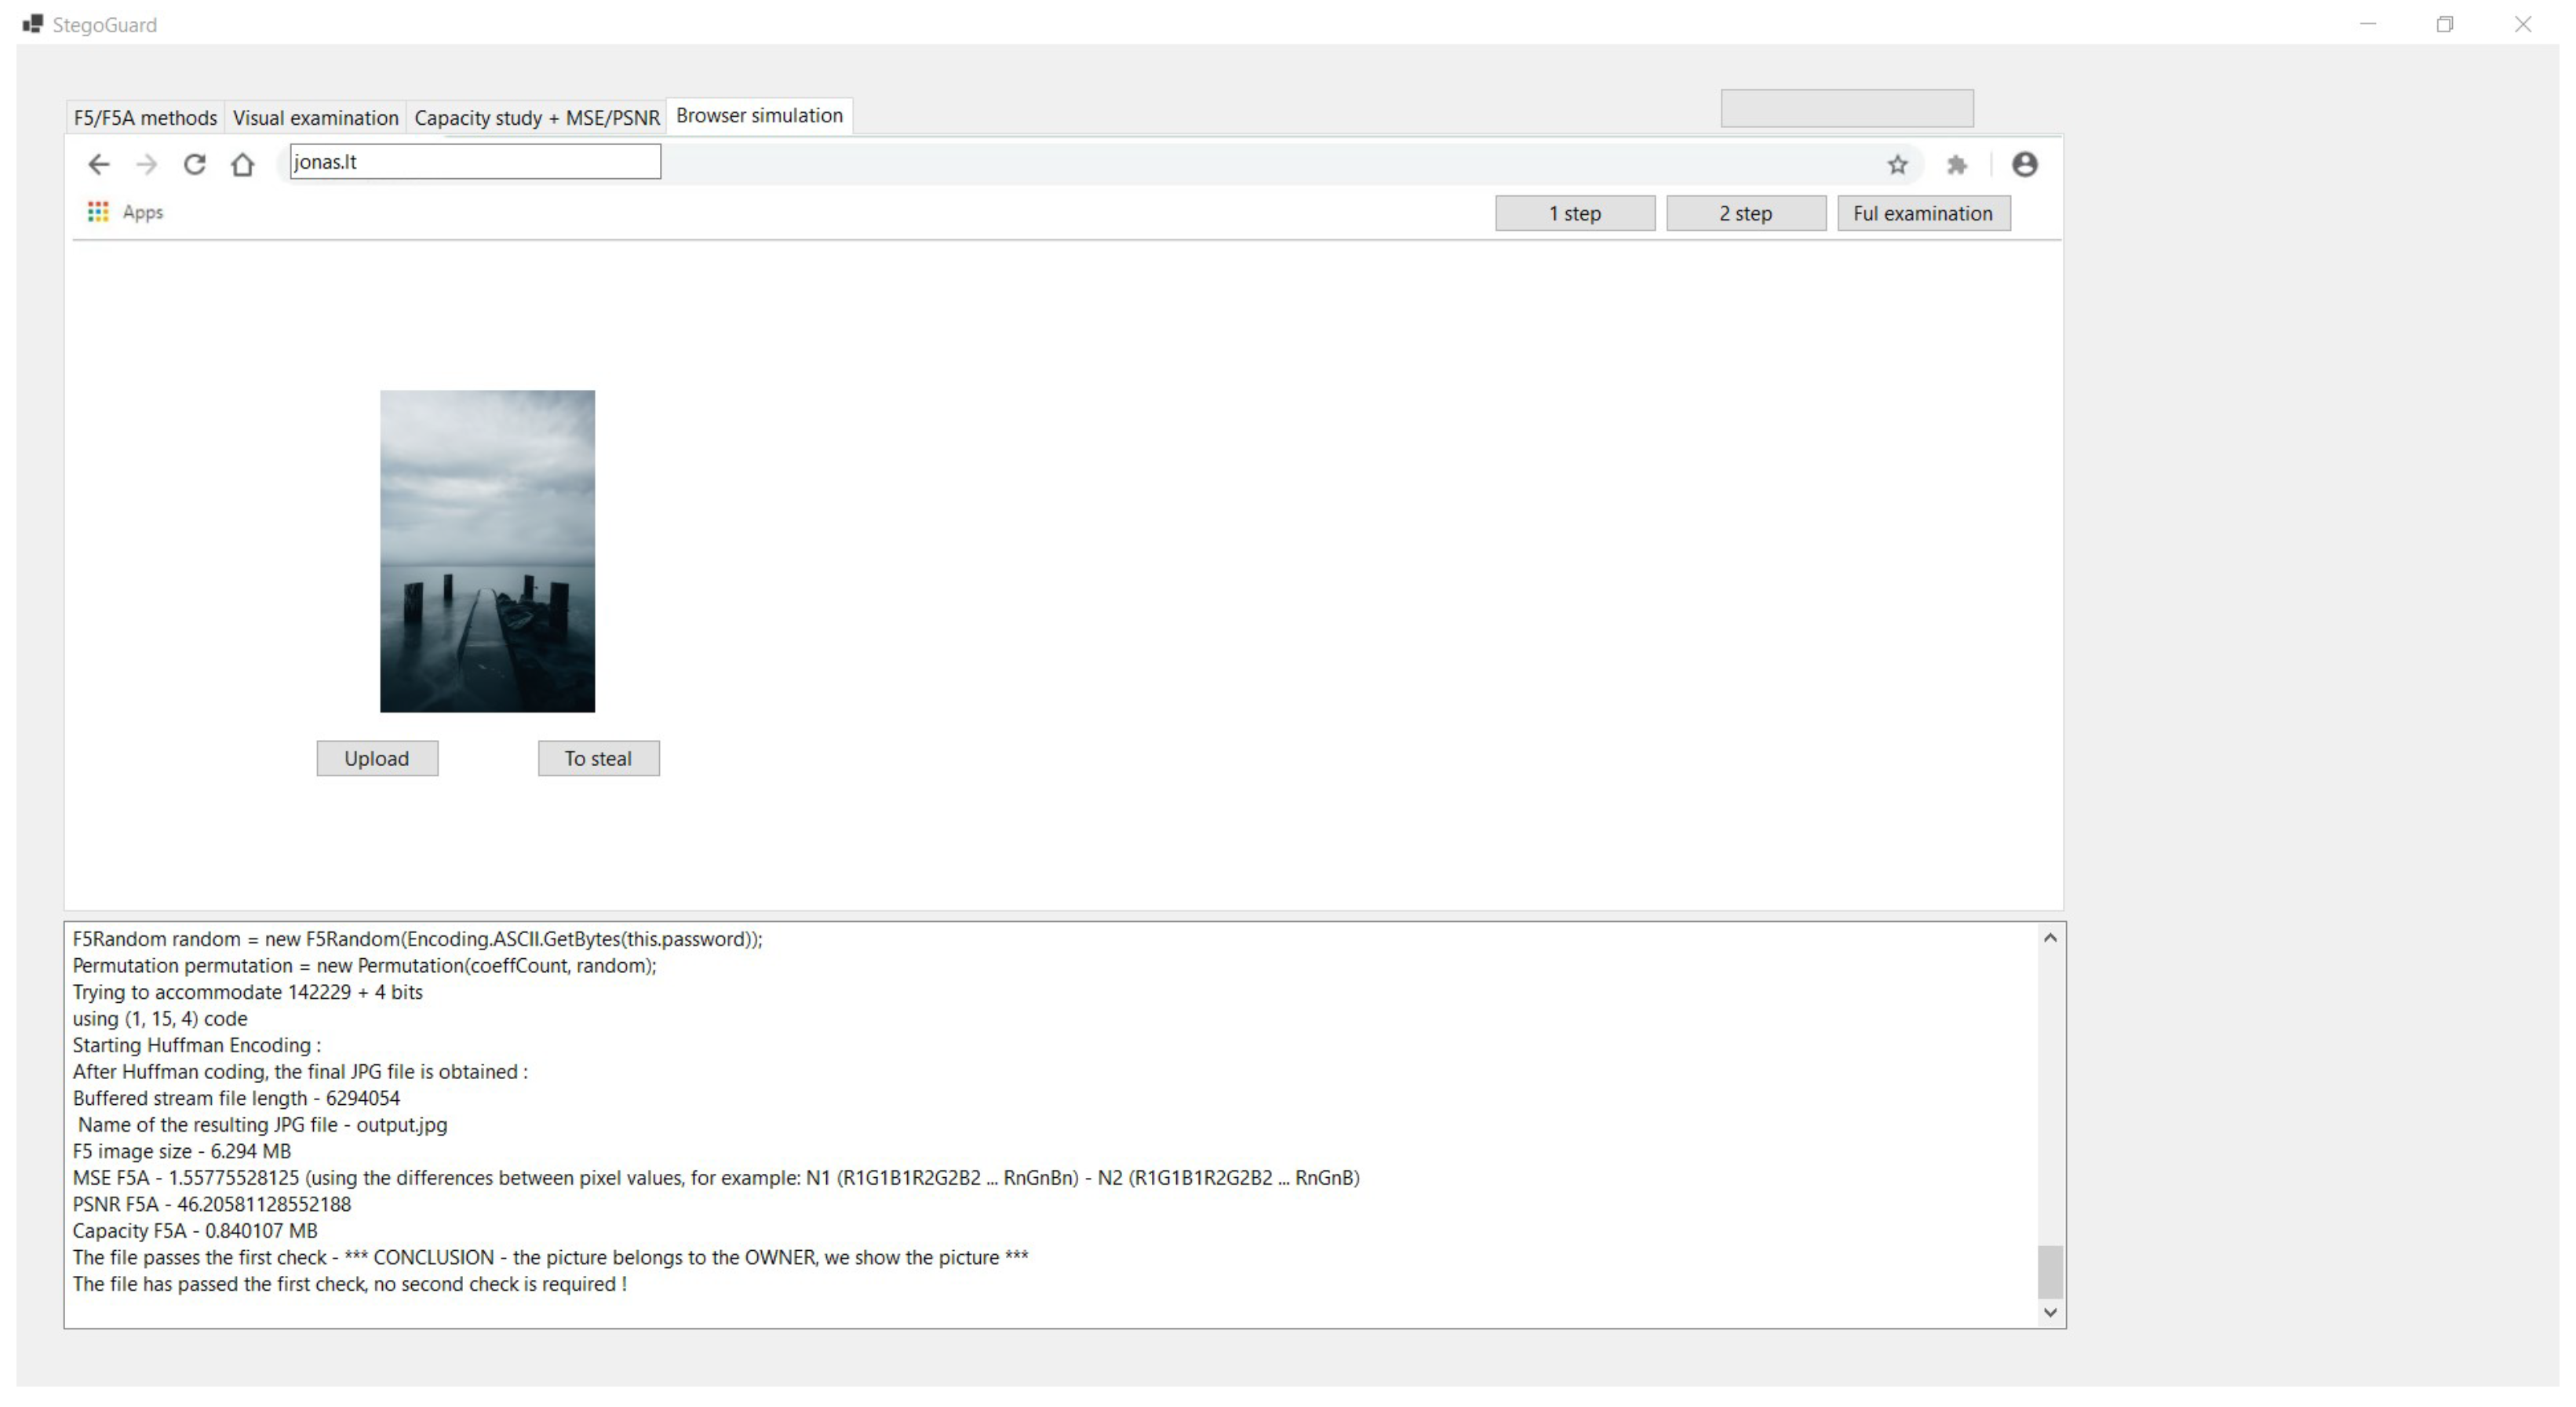Open the colorful Apps grid icon
Viewport: 2576px width, 1407px height.
click(x=98, y=212)
